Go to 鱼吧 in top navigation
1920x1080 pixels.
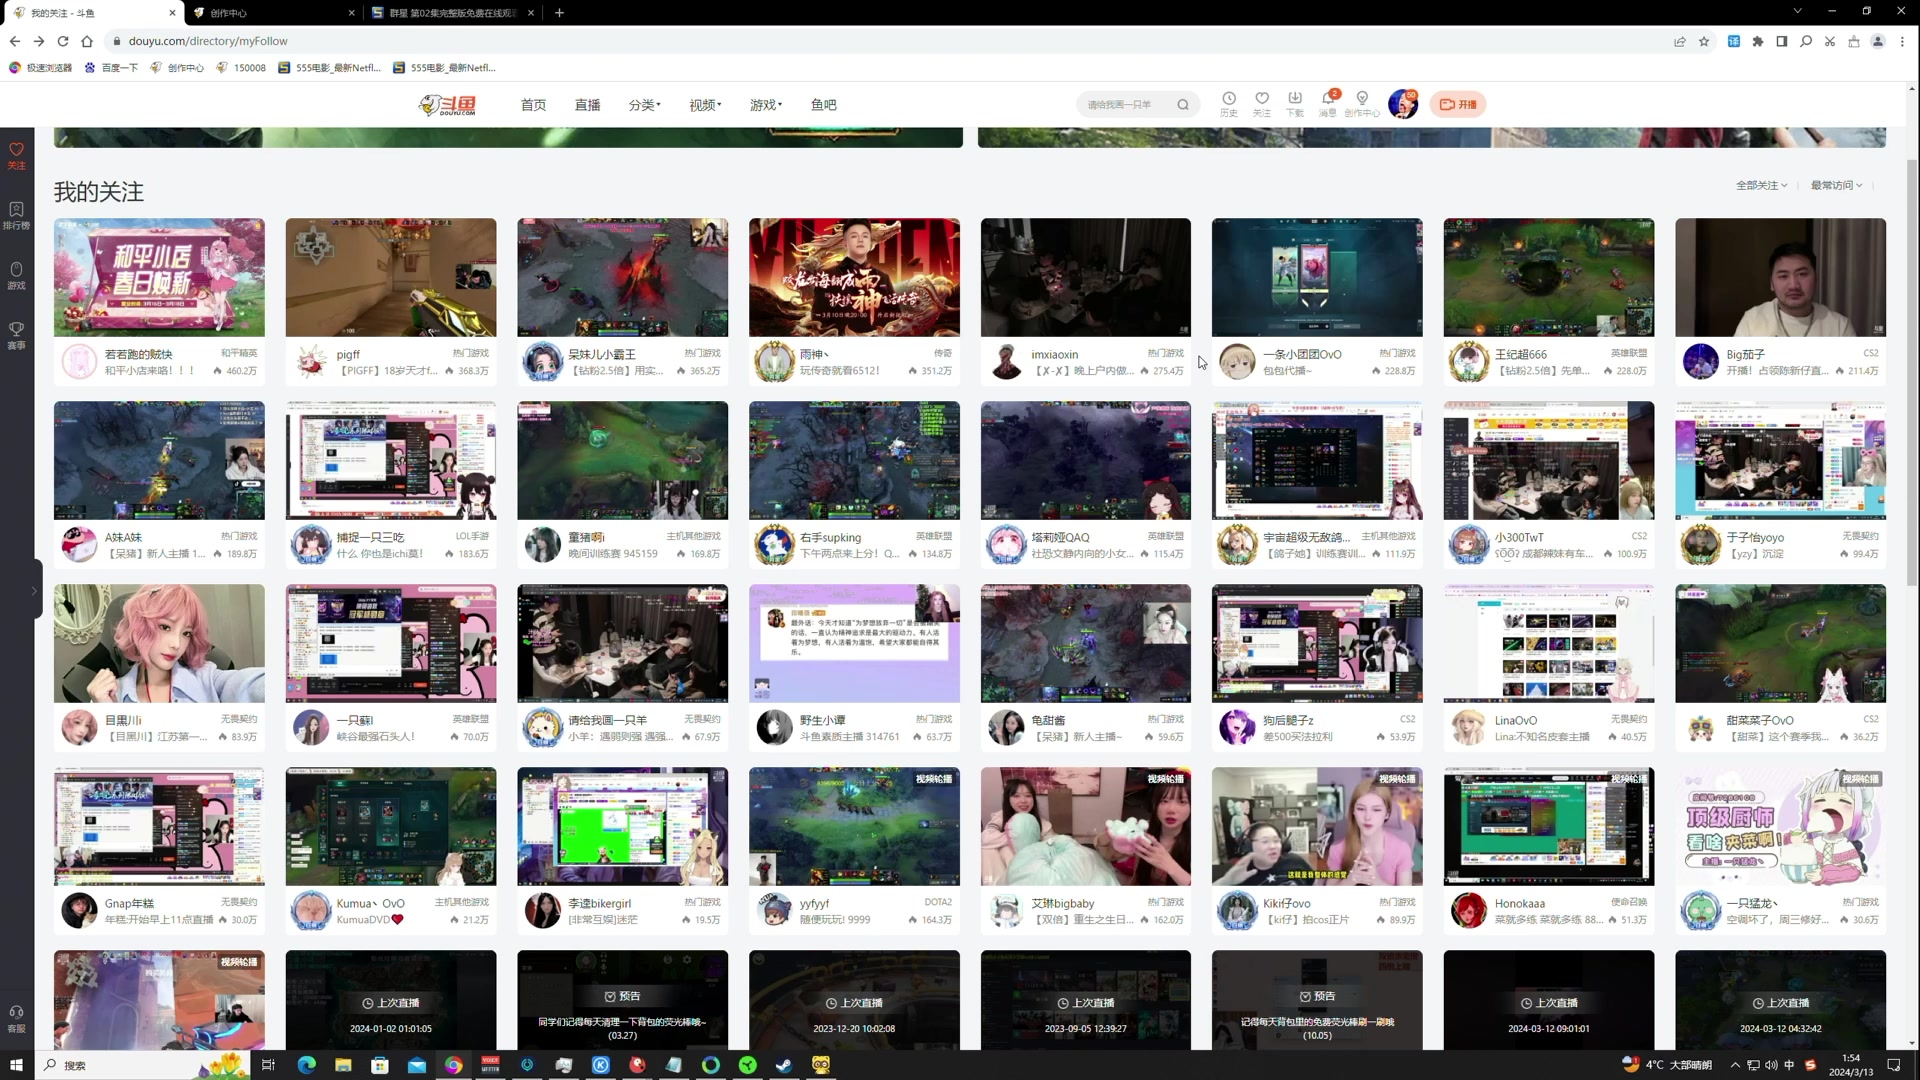823,105
